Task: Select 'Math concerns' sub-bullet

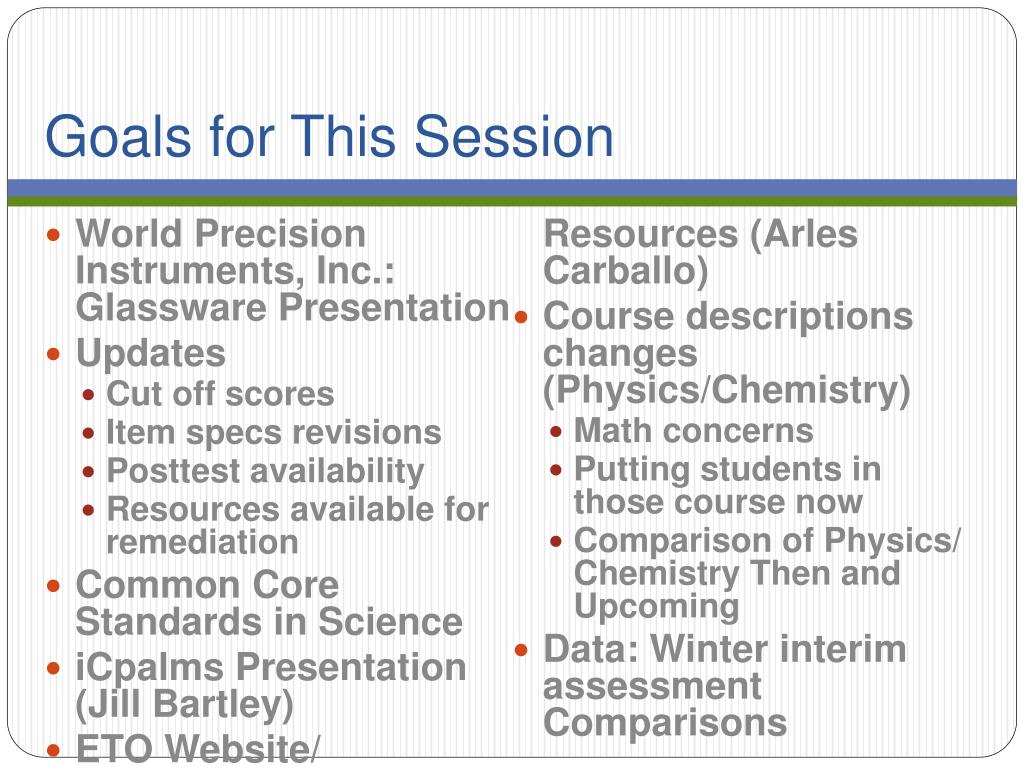Action: click(694, 431)
